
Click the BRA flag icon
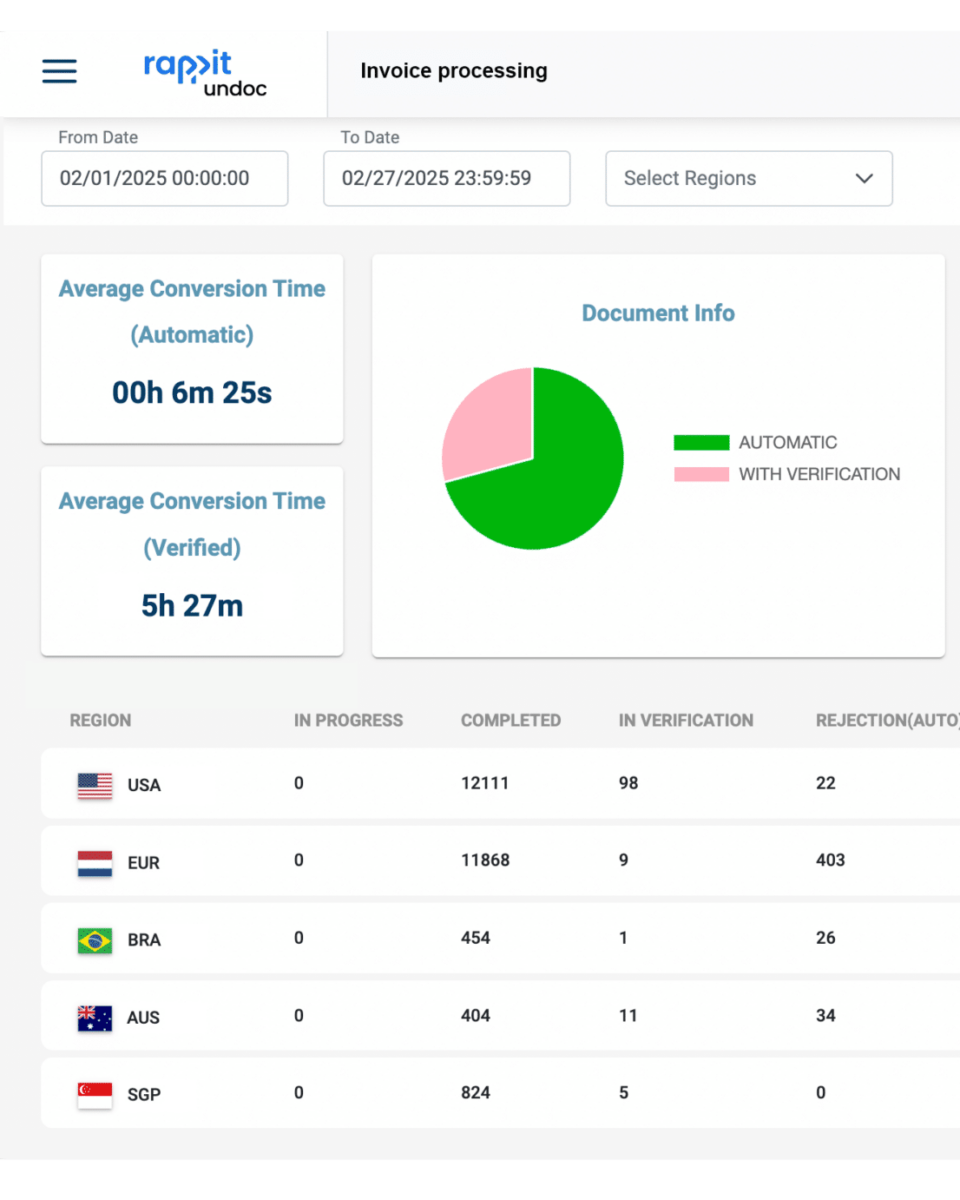tap(93, 940)
